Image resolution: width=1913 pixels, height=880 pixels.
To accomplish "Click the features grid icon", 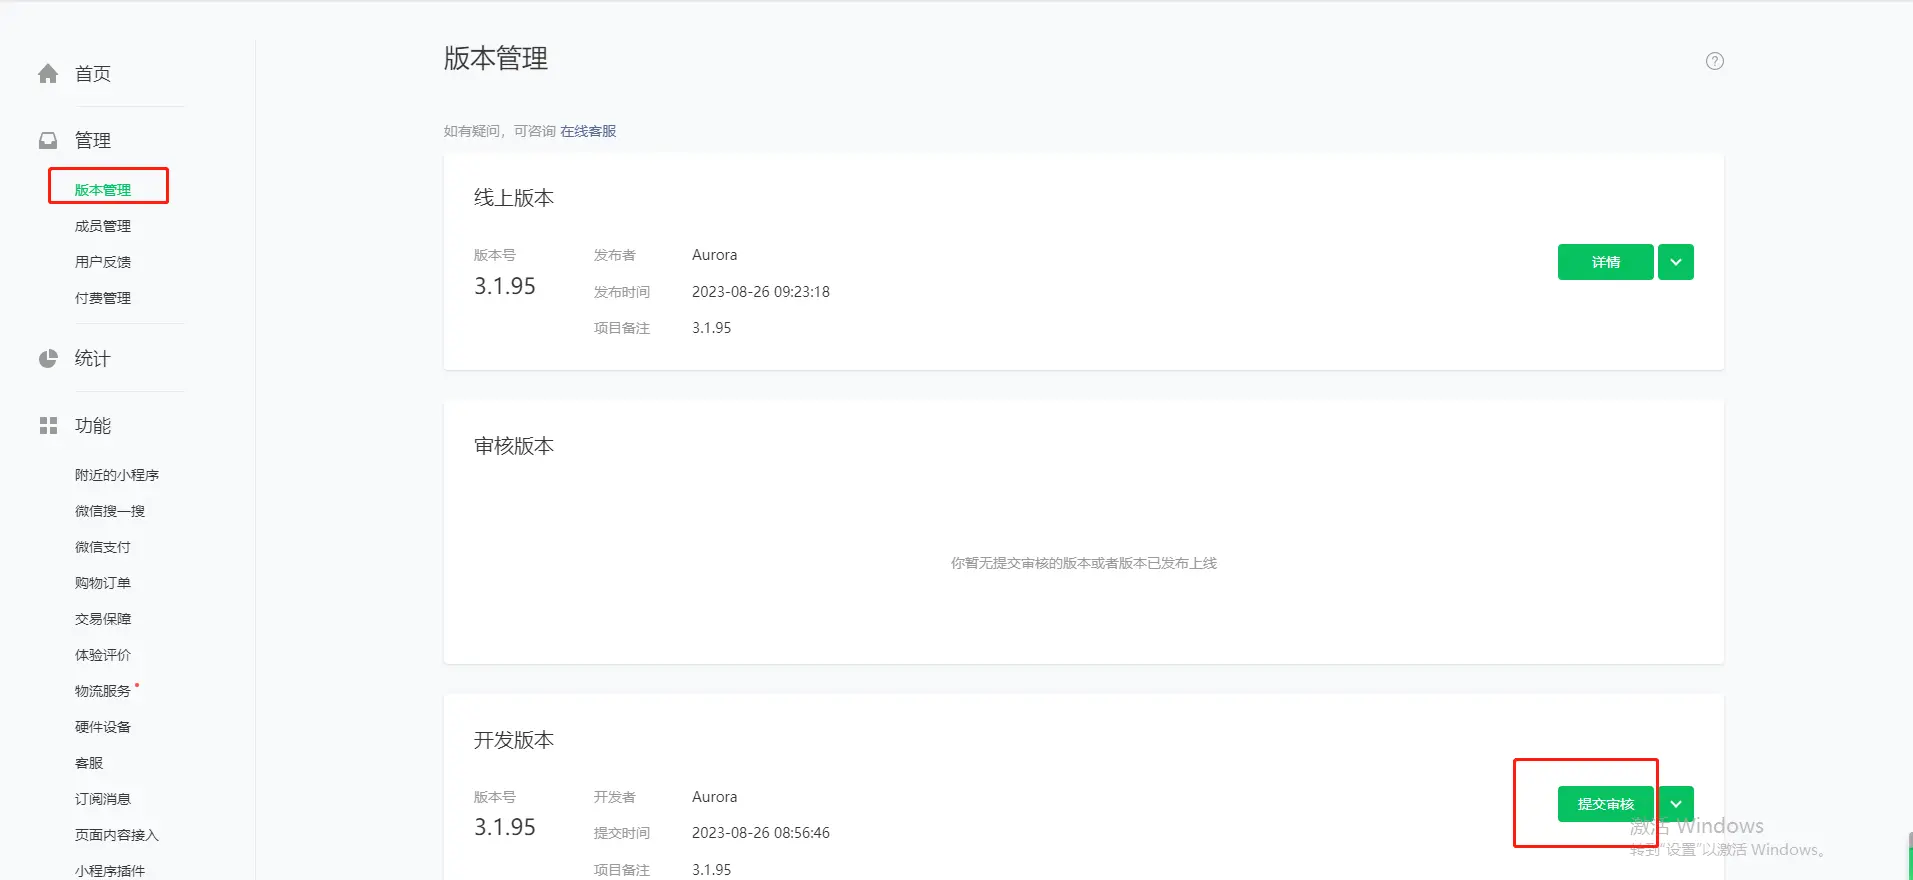I will click(x=48, y=426).
